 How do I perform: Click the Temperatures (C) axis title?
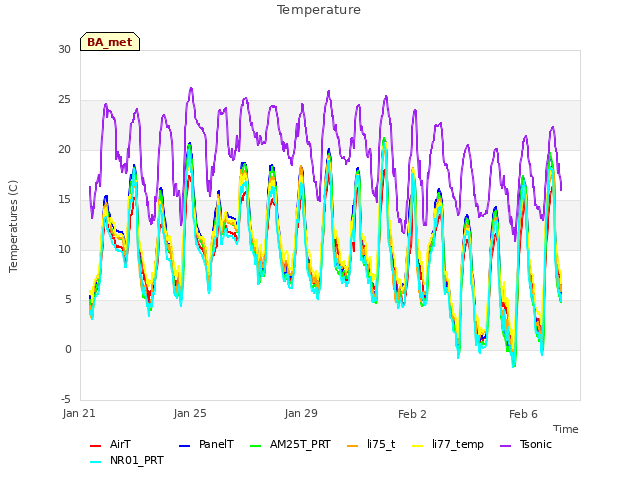[13, 226]
